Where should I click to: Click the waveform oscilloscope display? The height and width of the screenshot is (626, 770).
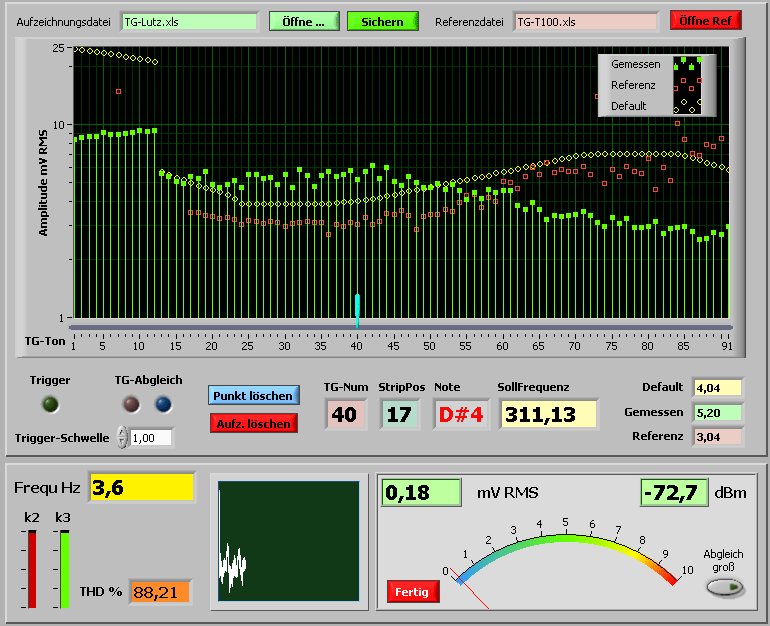[x=289, y=541]
